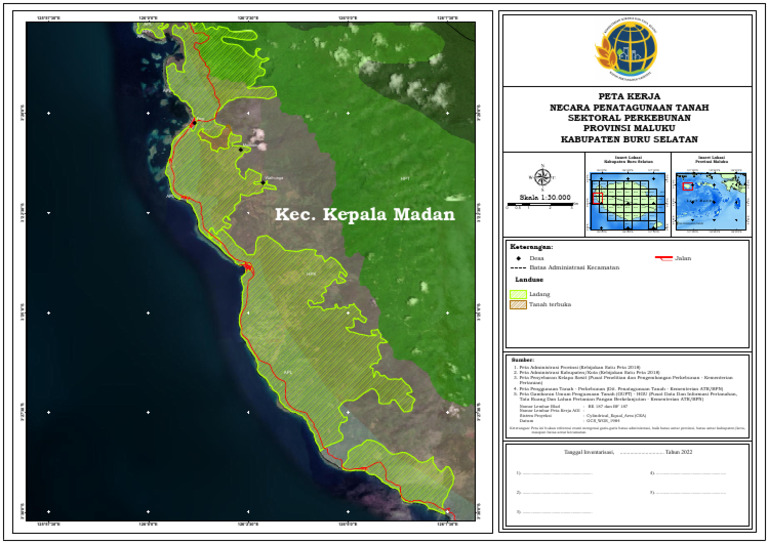Image resolution: width=768 pixels, height=543 pixels.
Task: Click the Datum GCS_WGS_1984 entry
Action: coord(569,421)
